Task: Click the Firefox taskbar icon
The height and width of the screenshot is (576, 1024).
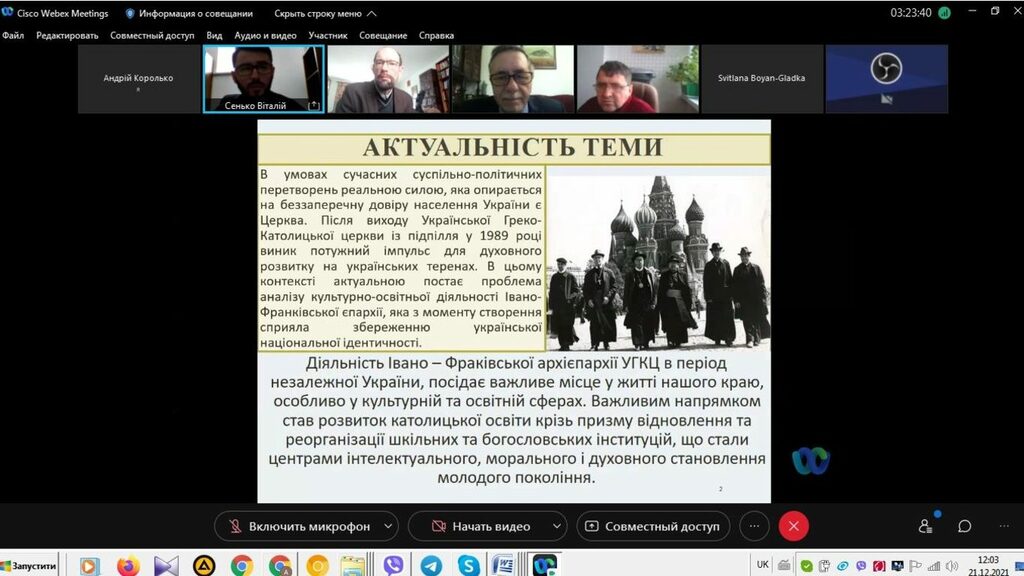Action: (x=128, y=566)
